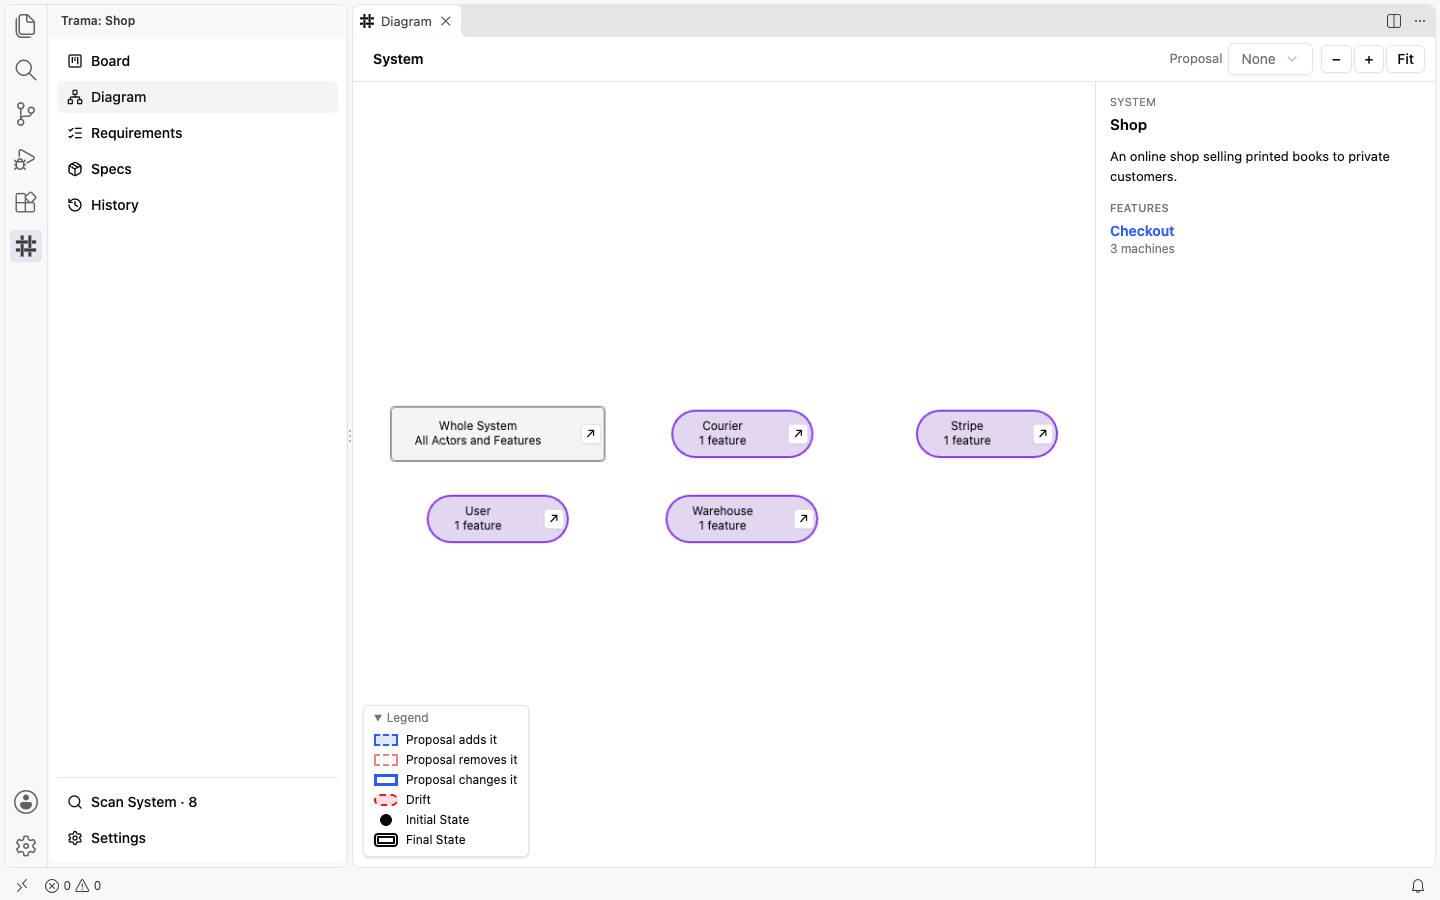Select Diagram in the sidebar
This screenshot has height=900, width=1440.
[x=198, y=97]
